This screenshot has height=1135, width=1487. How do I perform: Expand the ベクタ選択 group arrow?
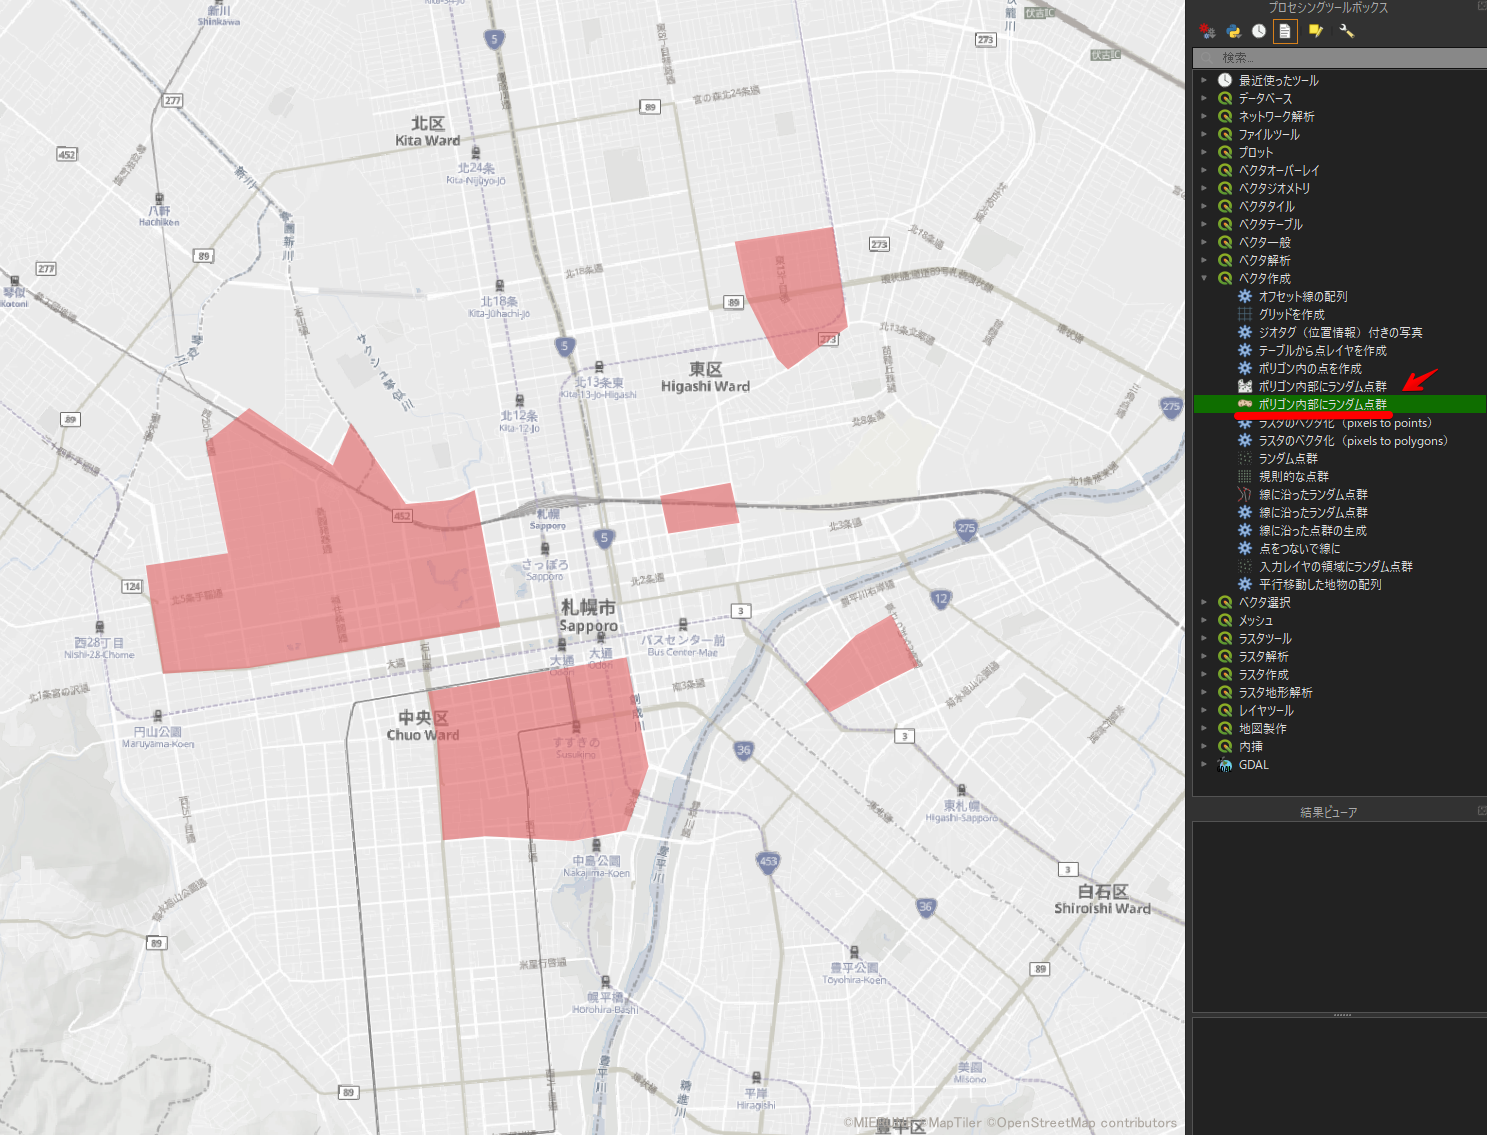[1204, 602]
